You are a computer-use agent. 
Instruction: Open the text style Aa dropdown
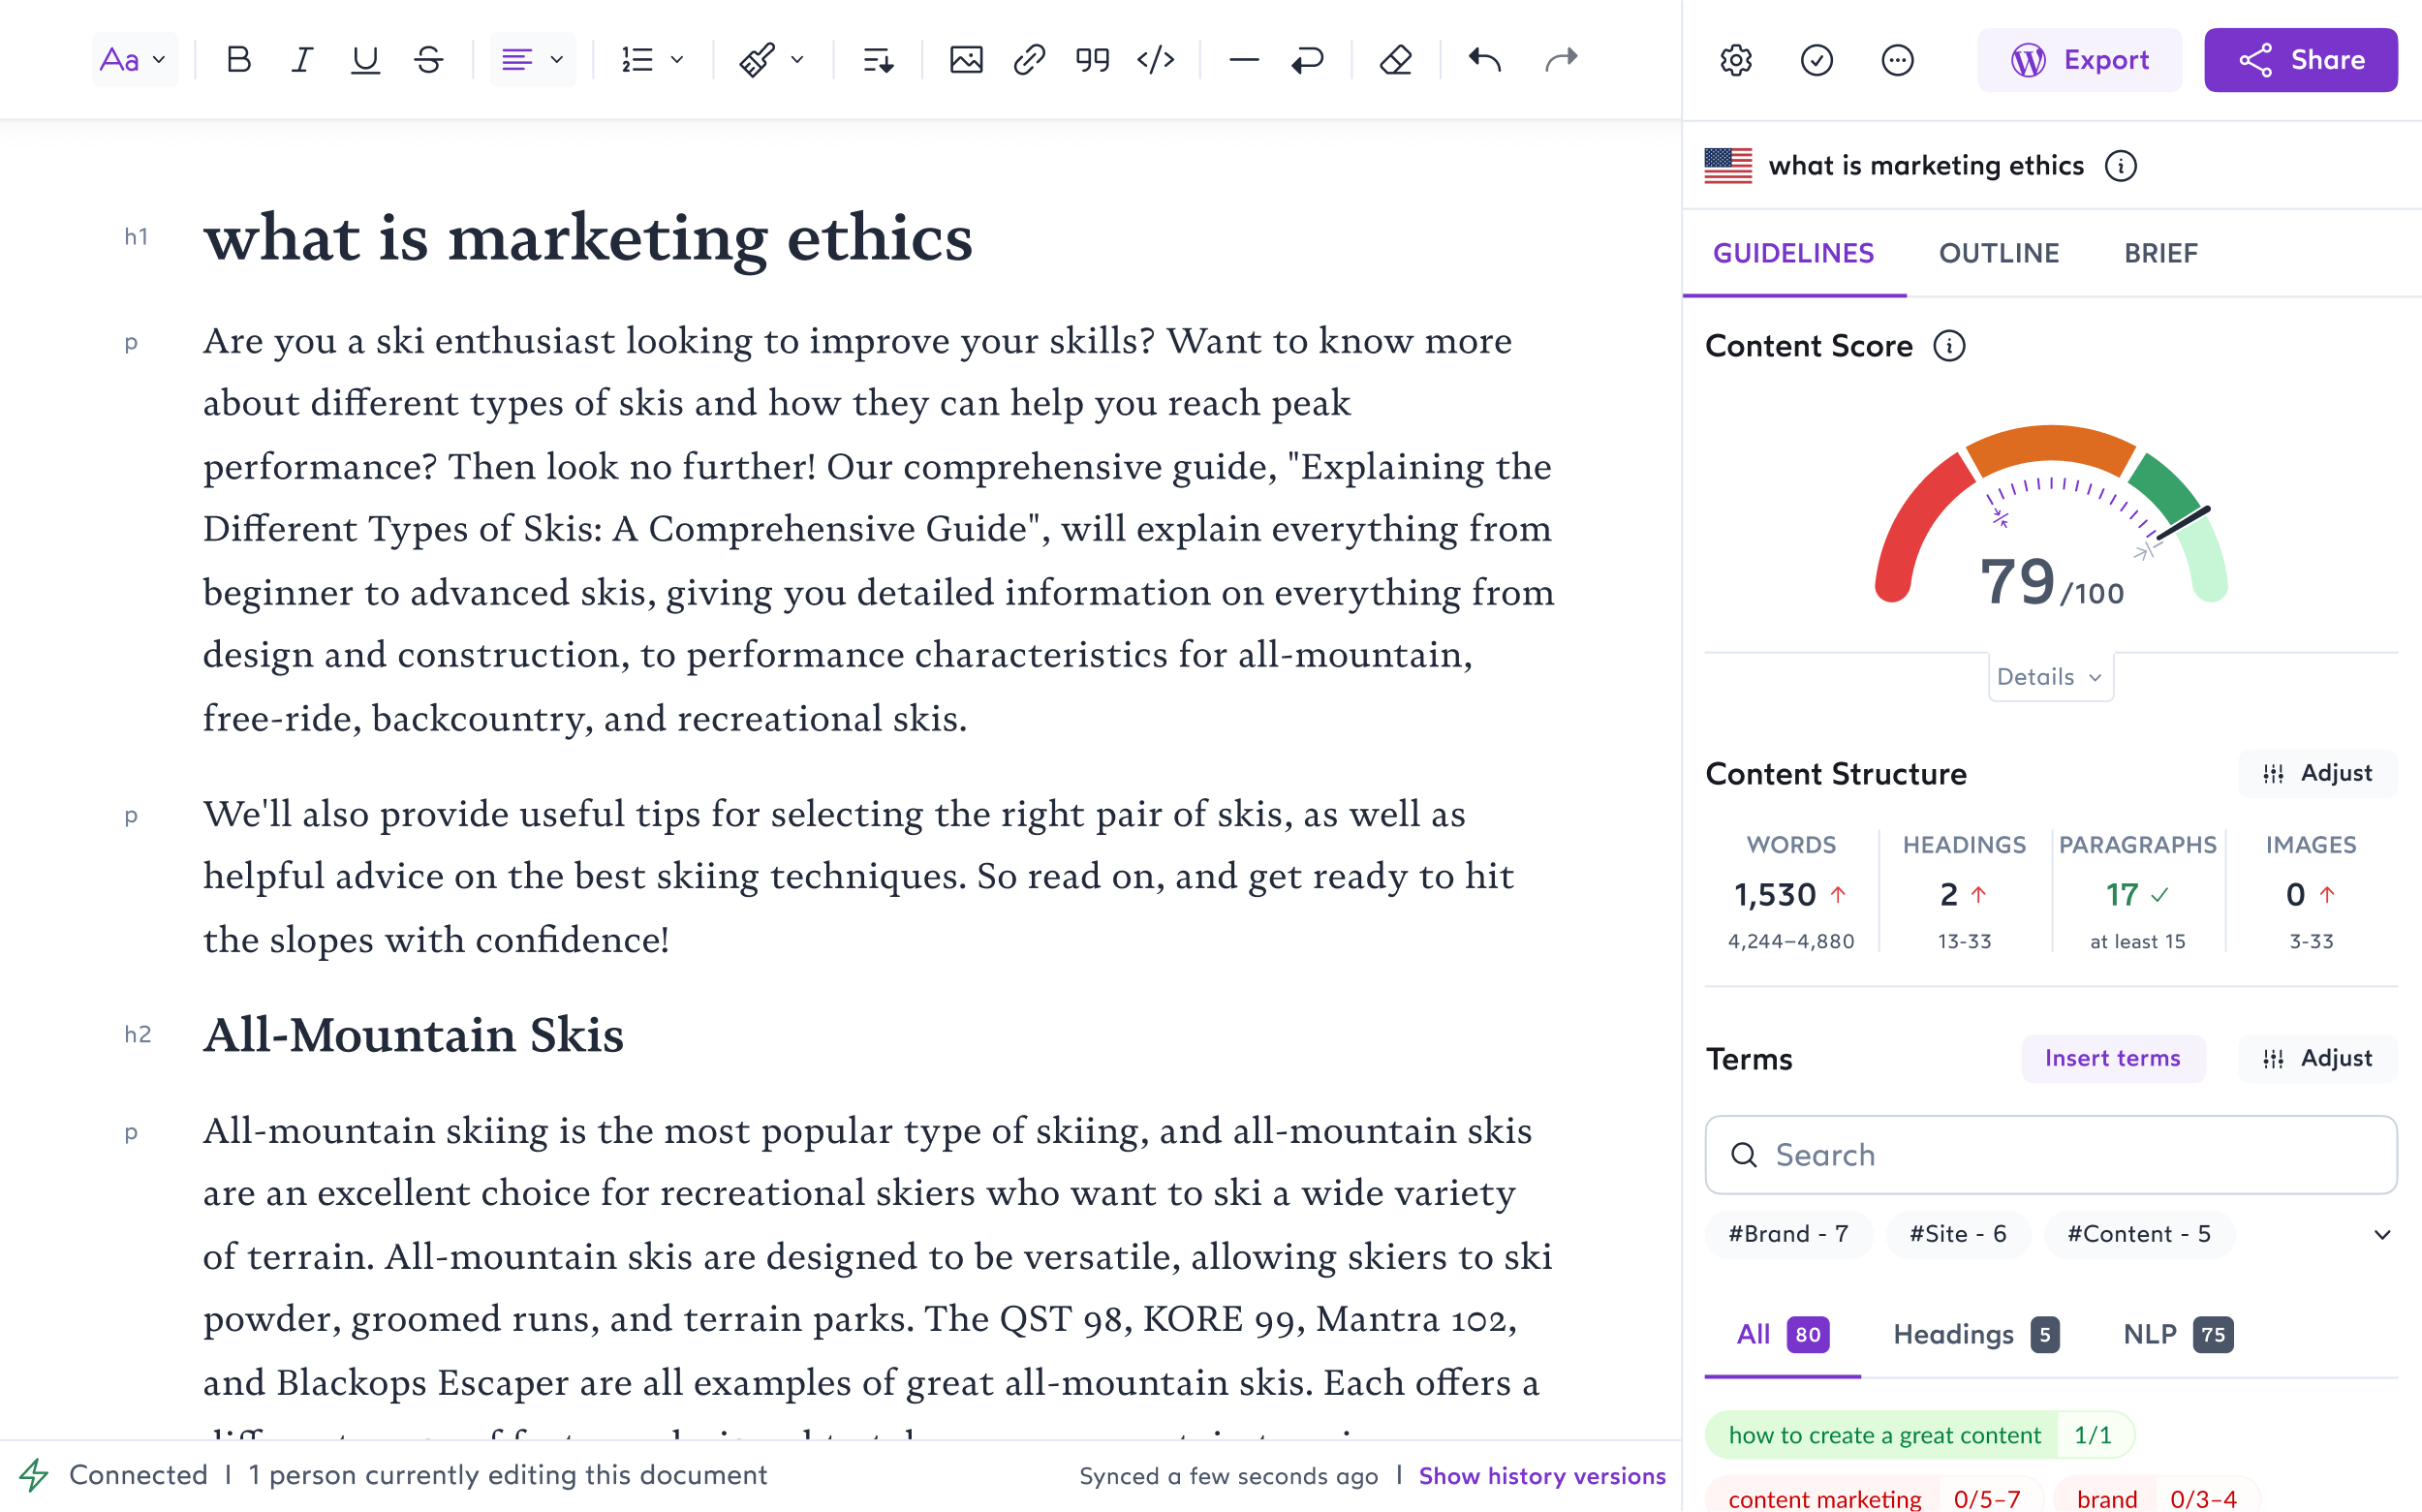tap(133, 60)
